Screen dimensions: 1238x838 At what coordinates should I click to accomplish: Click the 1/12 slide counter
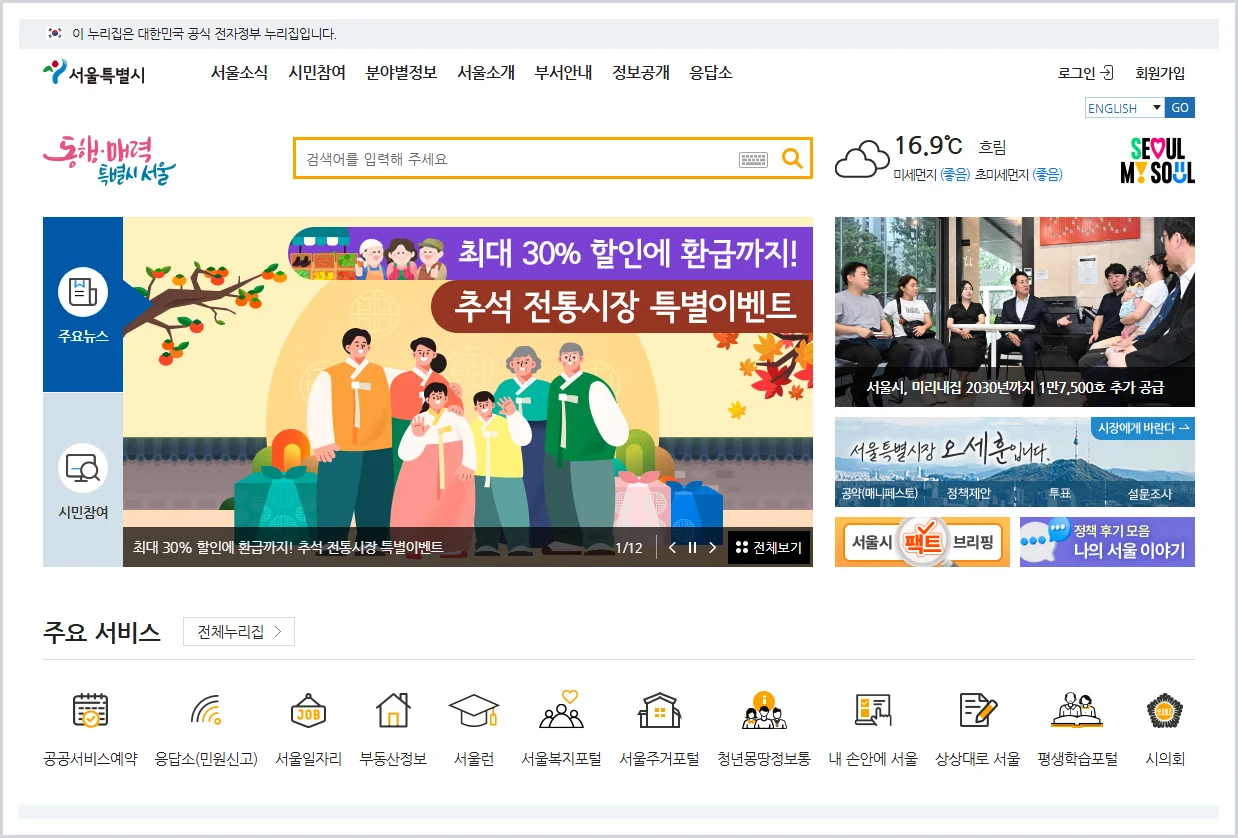[x=629, y=548]
